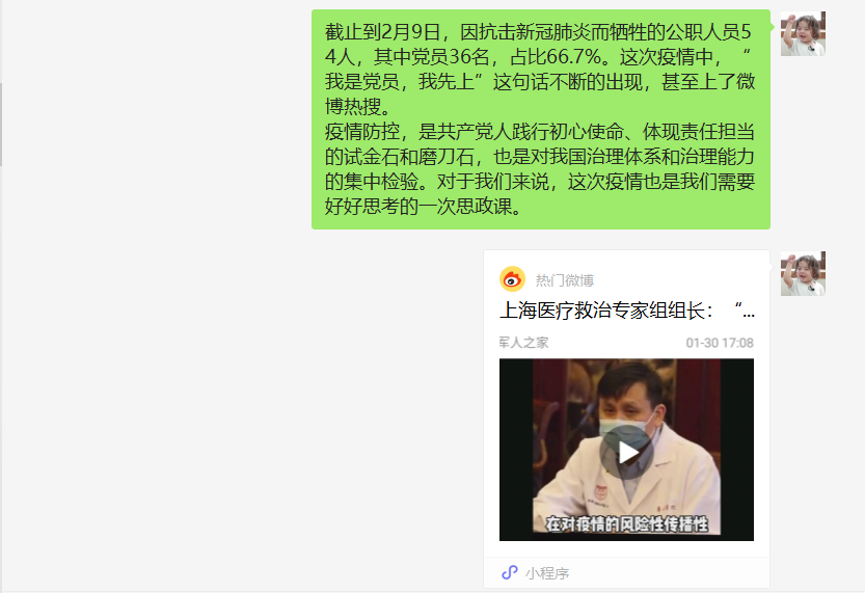Click the Weibo logo icon in shared card
865x593 pixels.
point(512,279)
